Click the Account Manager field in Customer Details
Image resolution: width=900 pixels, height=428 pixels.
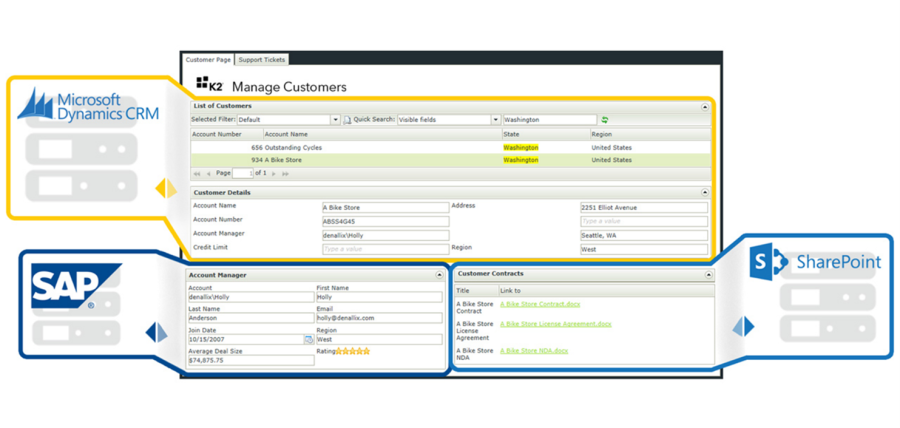pos(385,235)
